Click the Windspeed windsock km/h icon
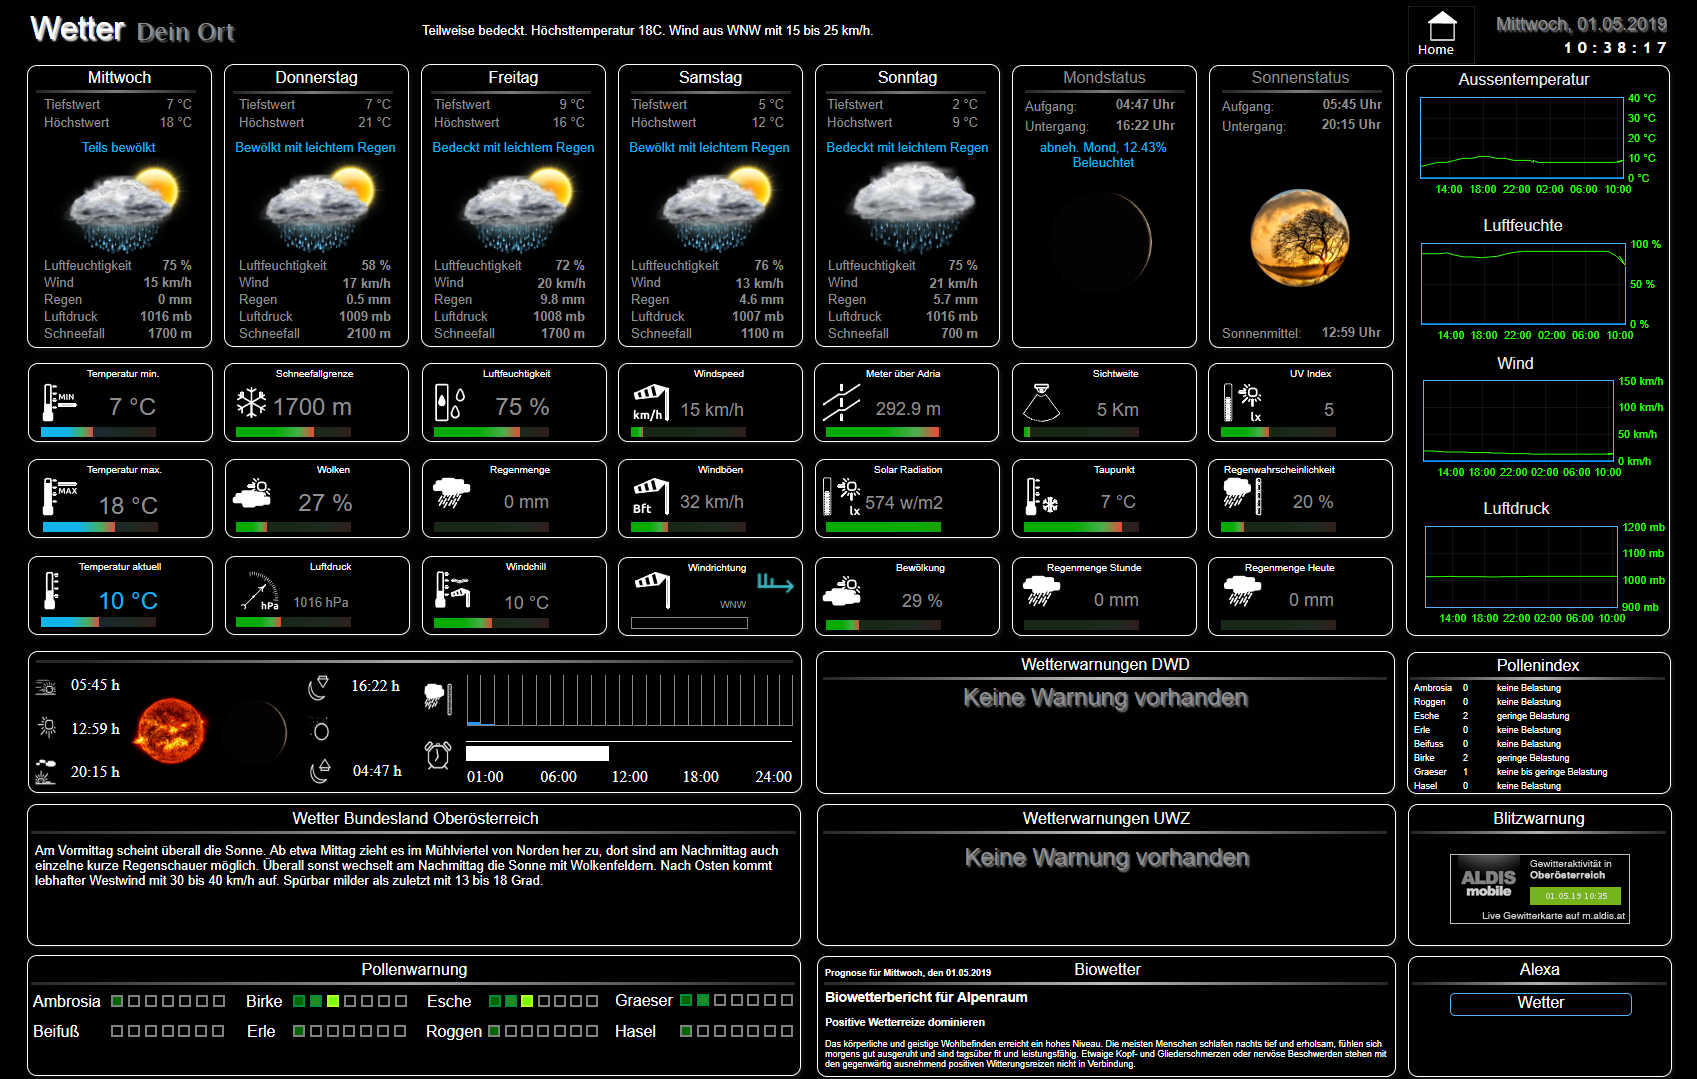The height and width of the screenshot is (1079, 1697). click(650, 403)
